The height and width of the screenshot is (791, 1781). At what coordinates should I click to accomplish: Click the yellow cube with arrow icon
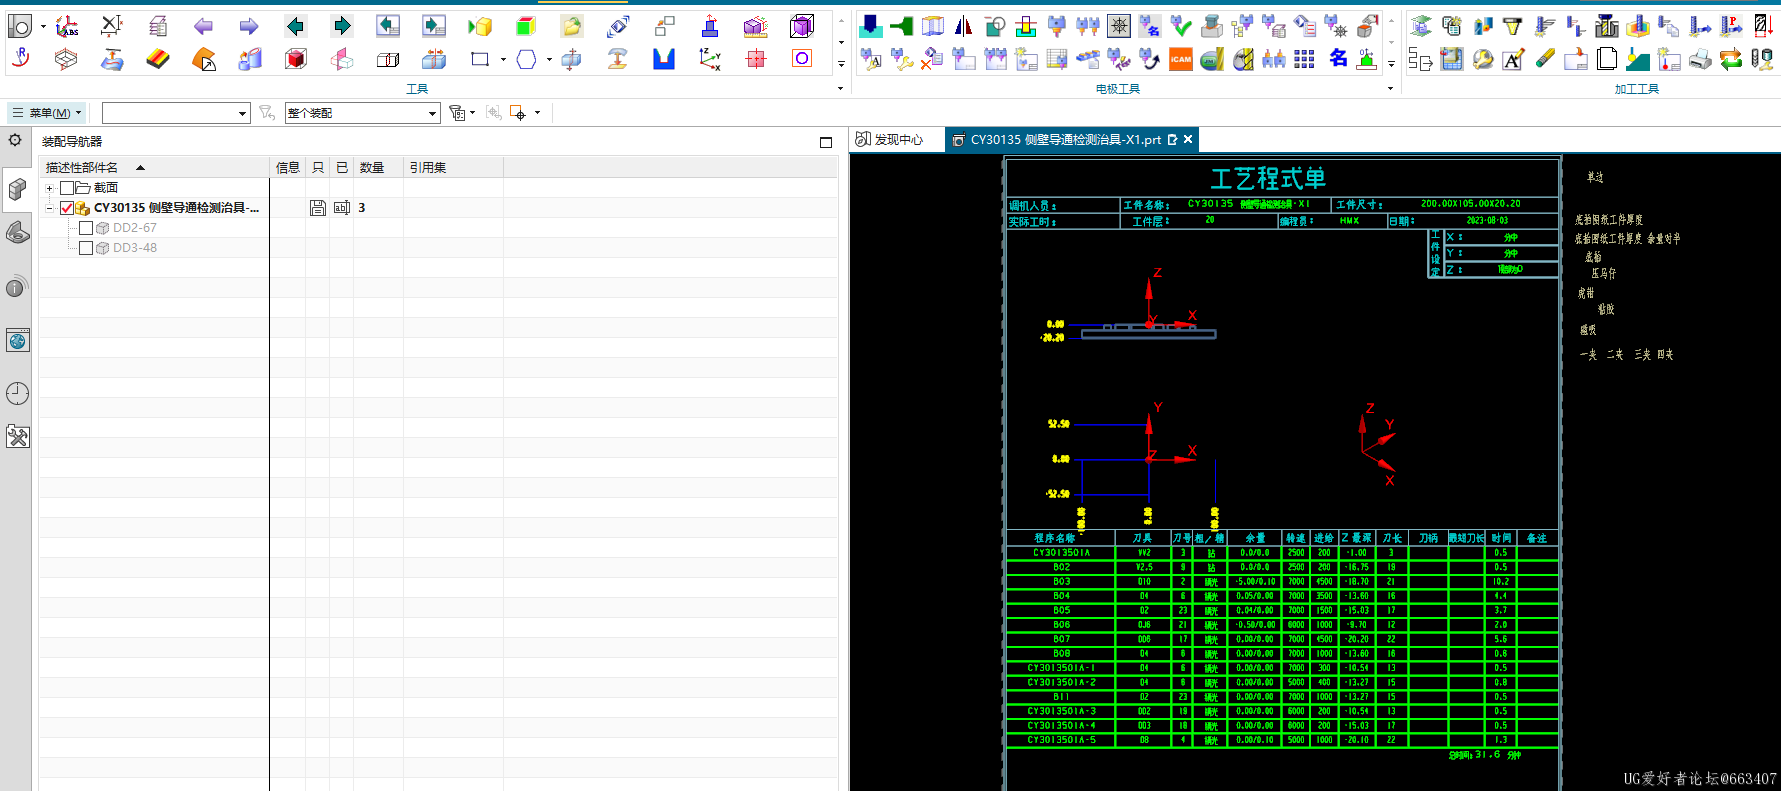coord(480,27)
